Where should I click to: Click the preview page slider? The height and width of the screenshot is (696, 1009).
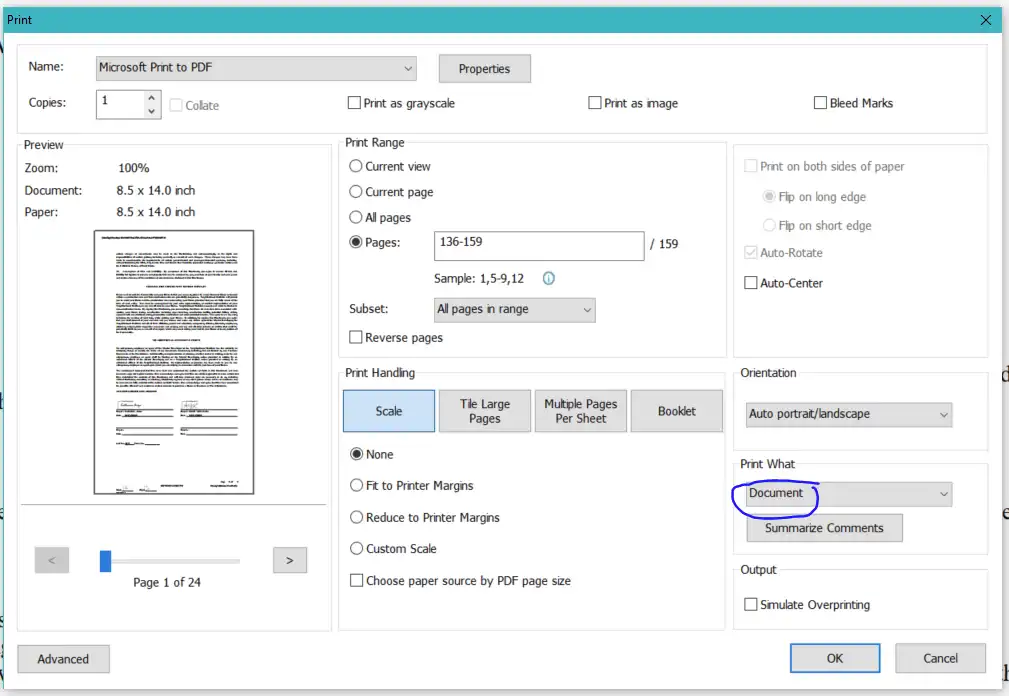point(104,560)
